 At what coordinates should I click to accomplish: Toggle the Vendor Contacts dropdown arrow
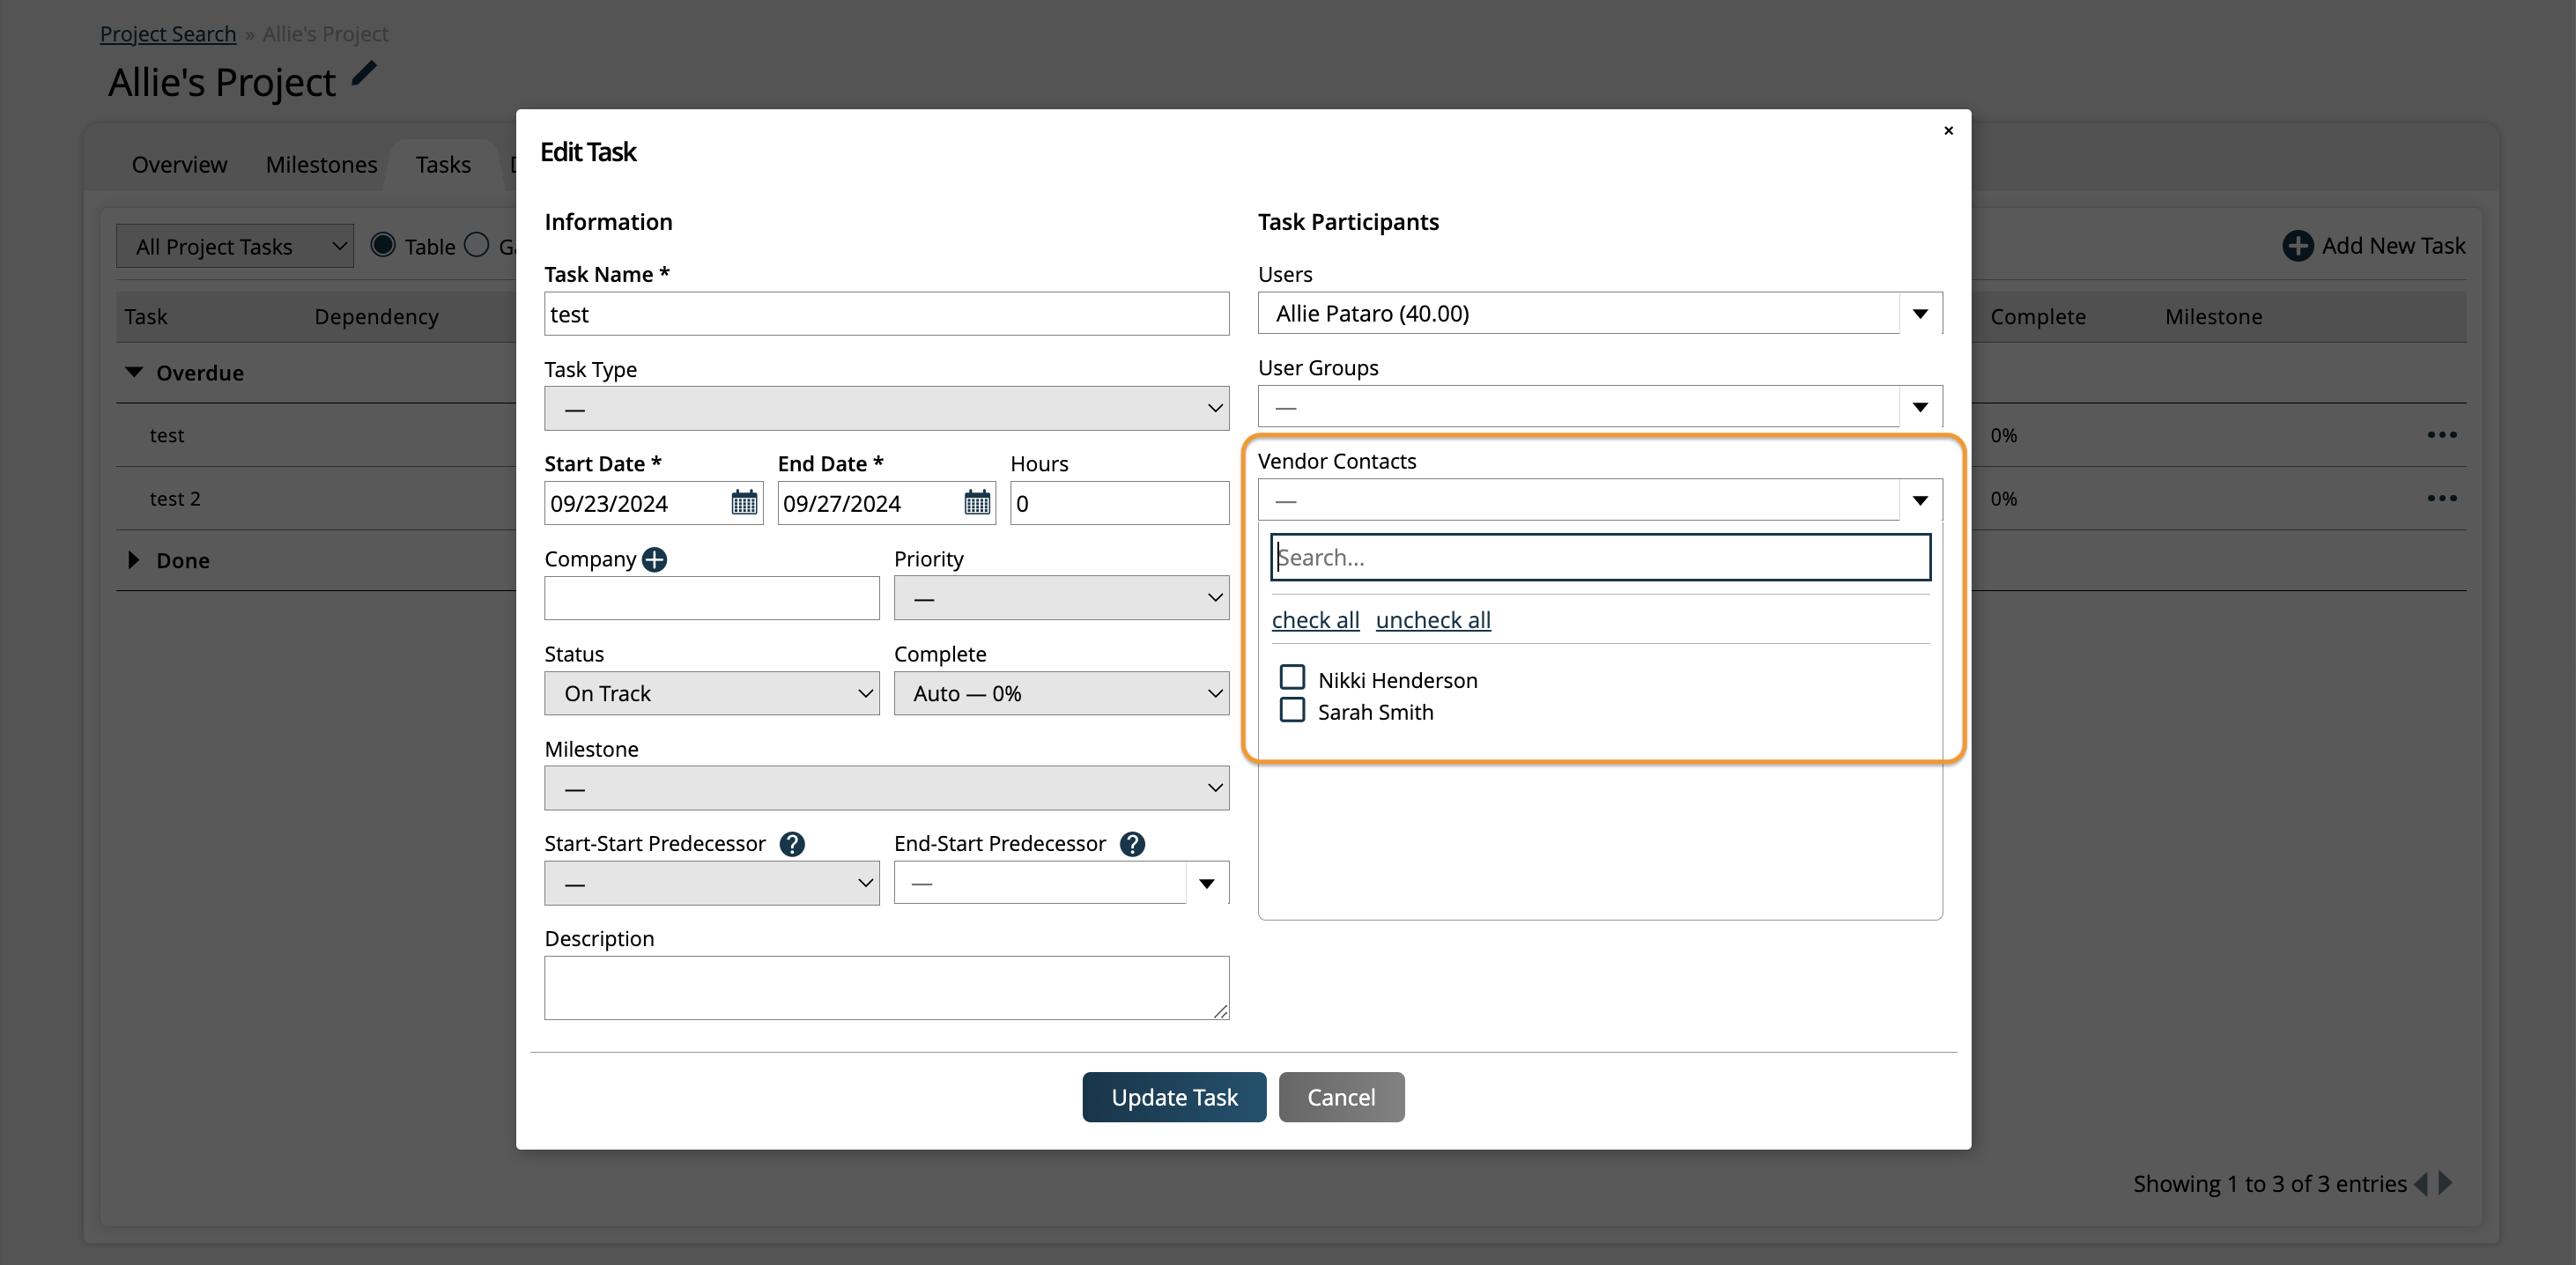pos(1920,500)
